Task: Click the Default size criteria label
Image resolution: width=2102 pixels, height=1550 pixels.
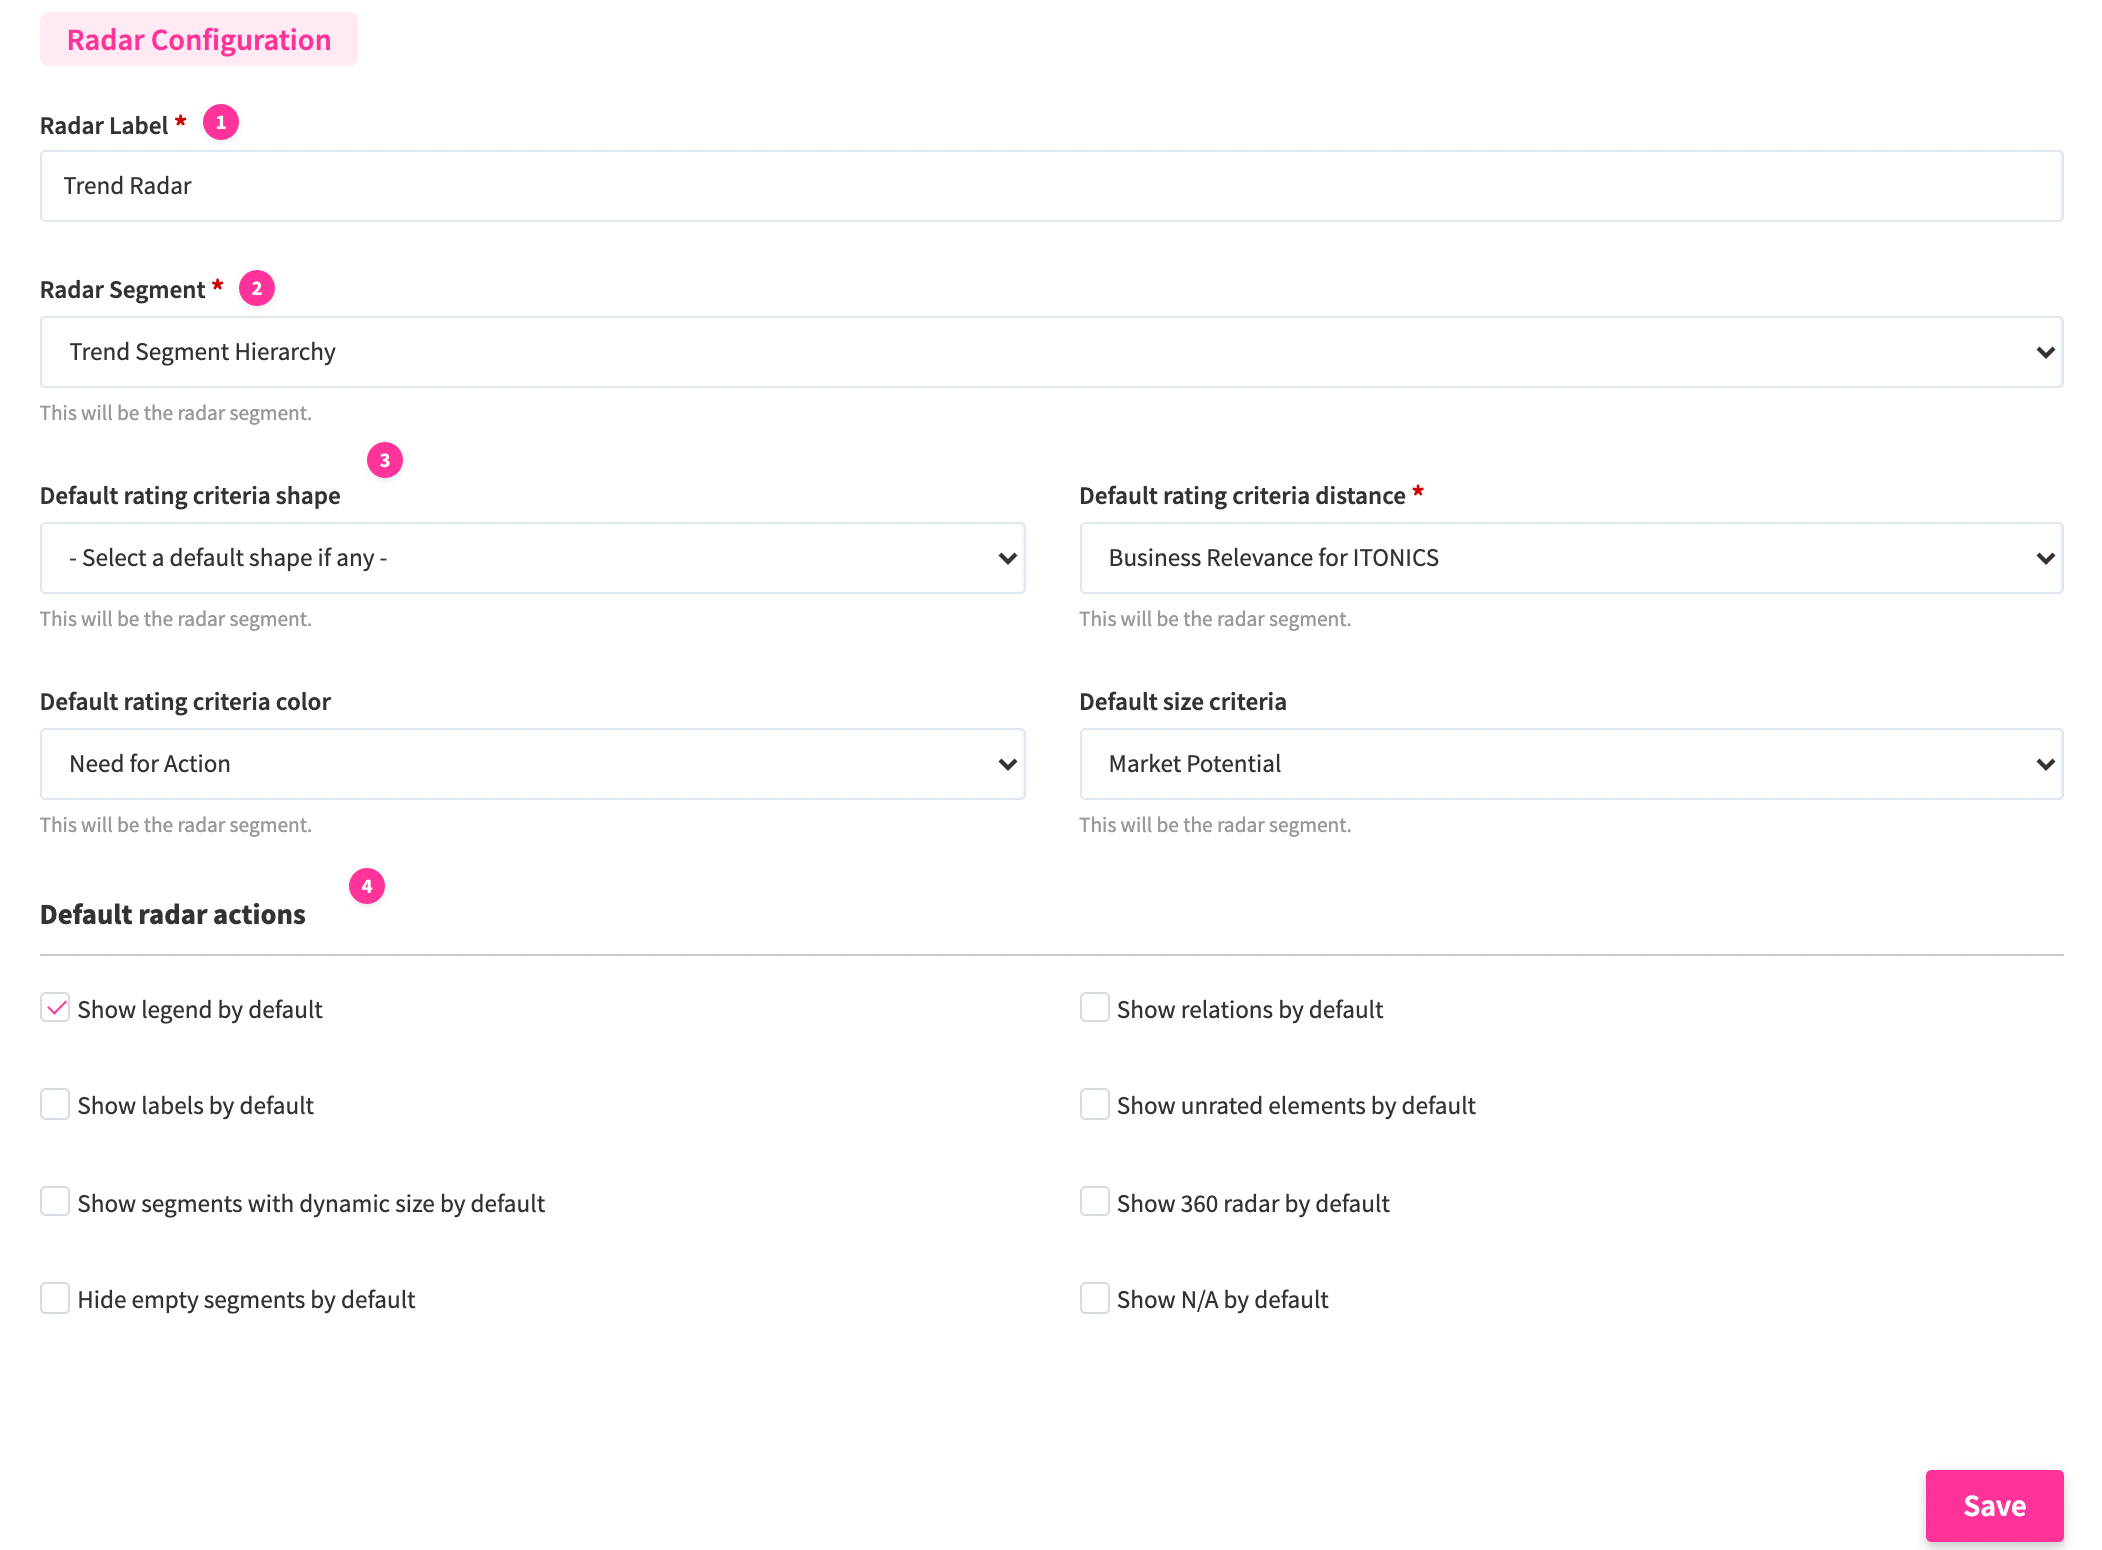Action: click(1183, 702)
